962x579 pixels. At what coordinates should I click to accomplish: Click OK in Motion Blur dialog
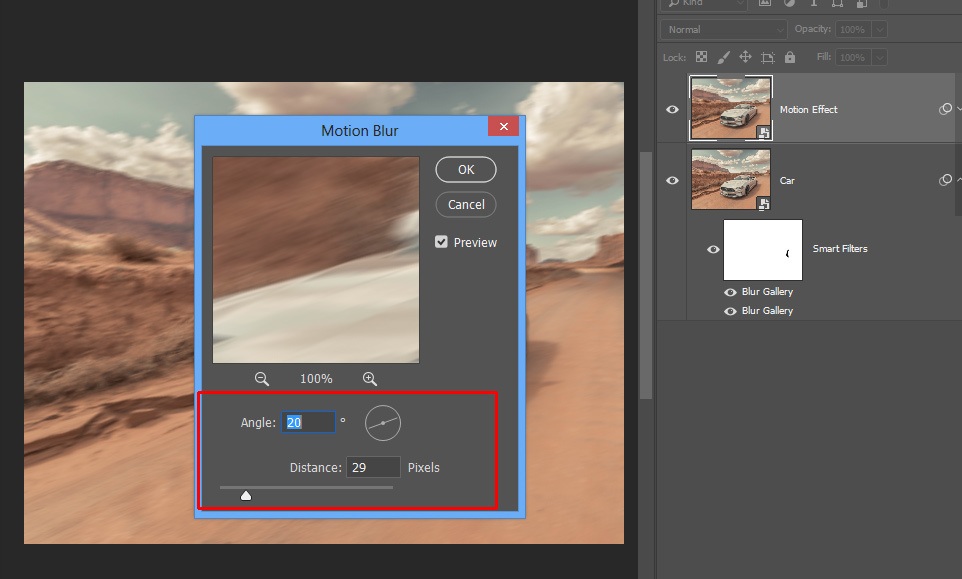[x=466, y=170]
